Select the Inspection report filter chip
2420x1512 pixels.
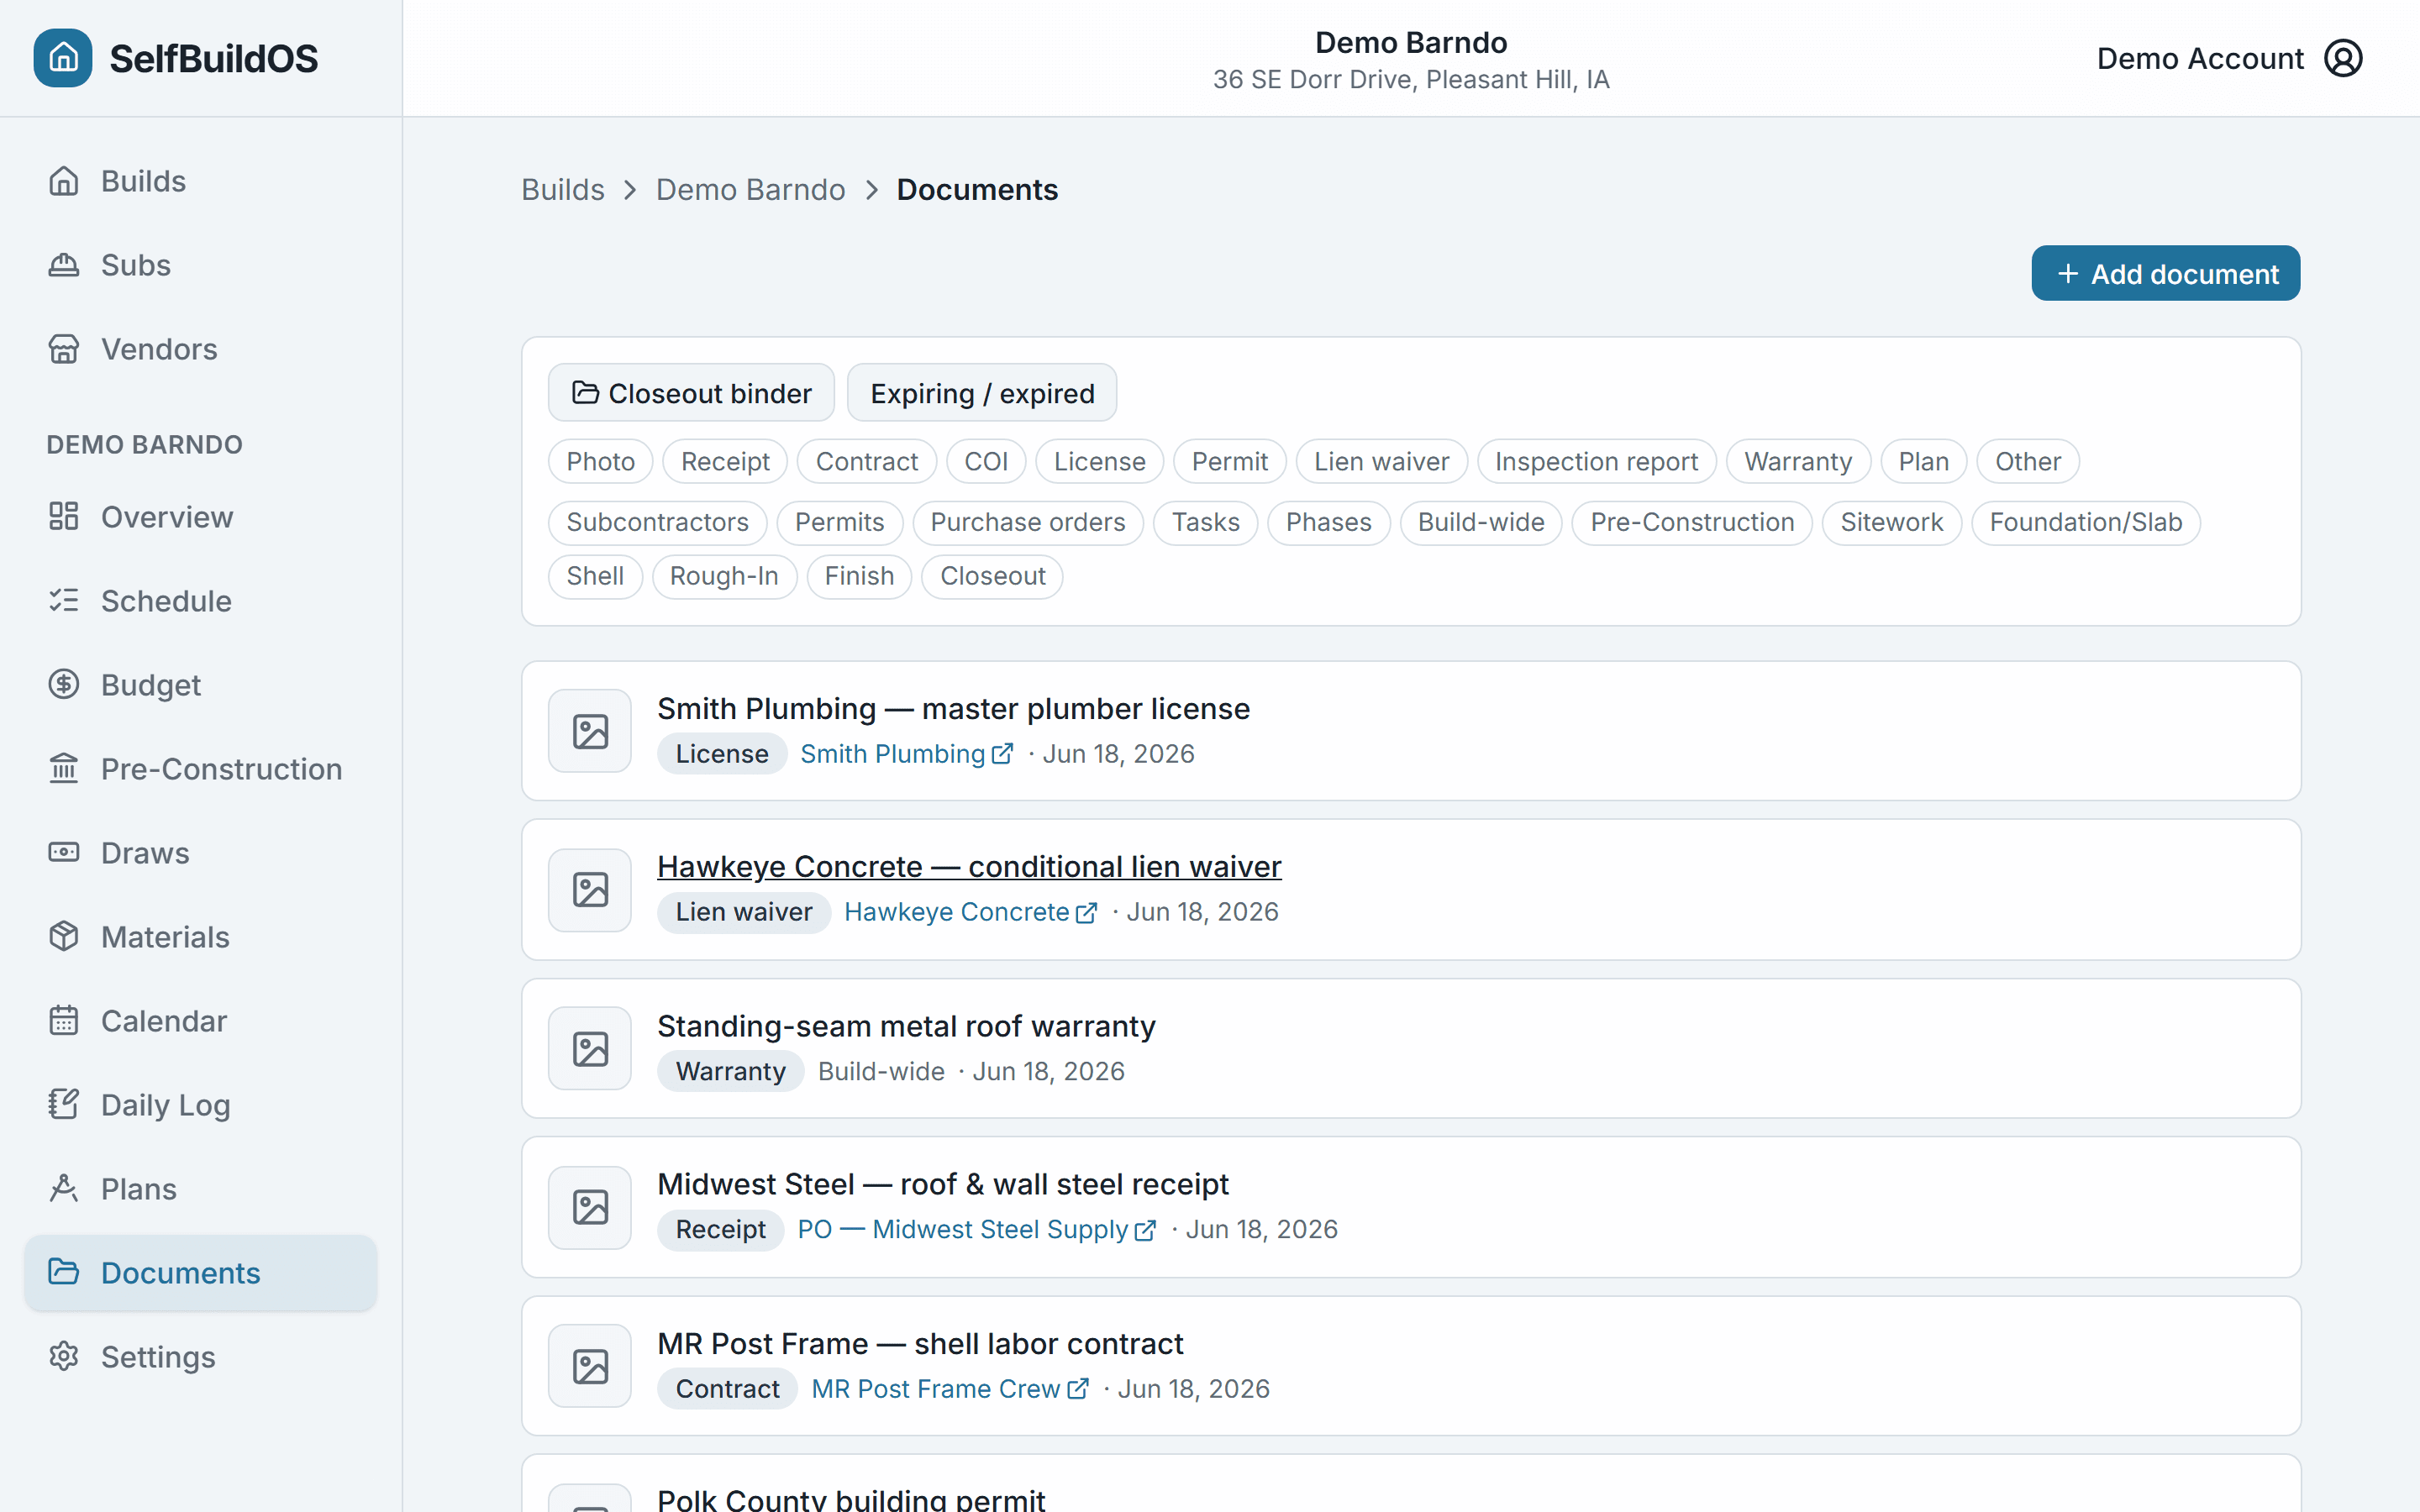click(1597, 461)
